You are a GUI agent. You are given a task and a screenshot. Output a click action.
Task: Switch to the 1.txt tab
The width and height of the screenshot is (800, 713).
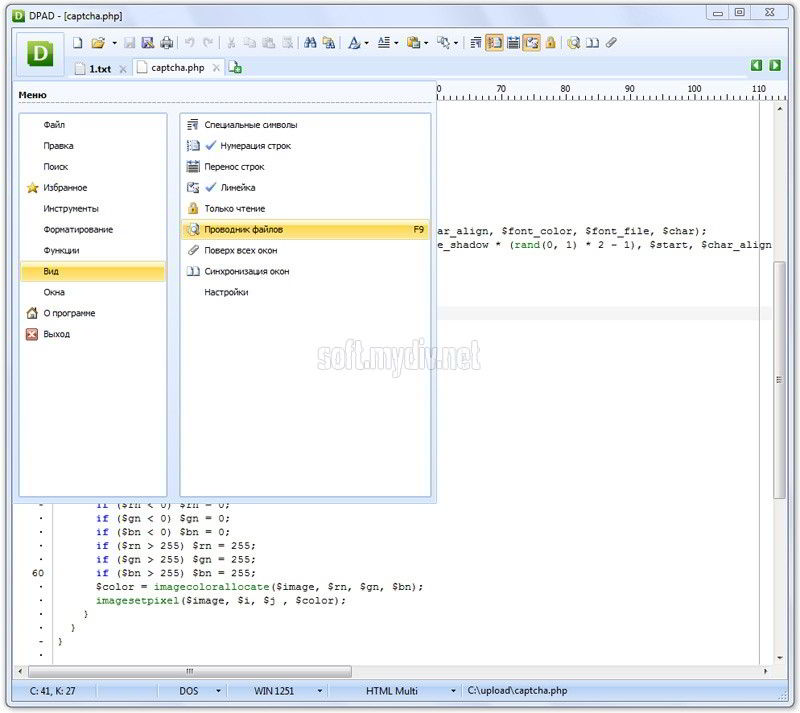[x=99, y=68]
